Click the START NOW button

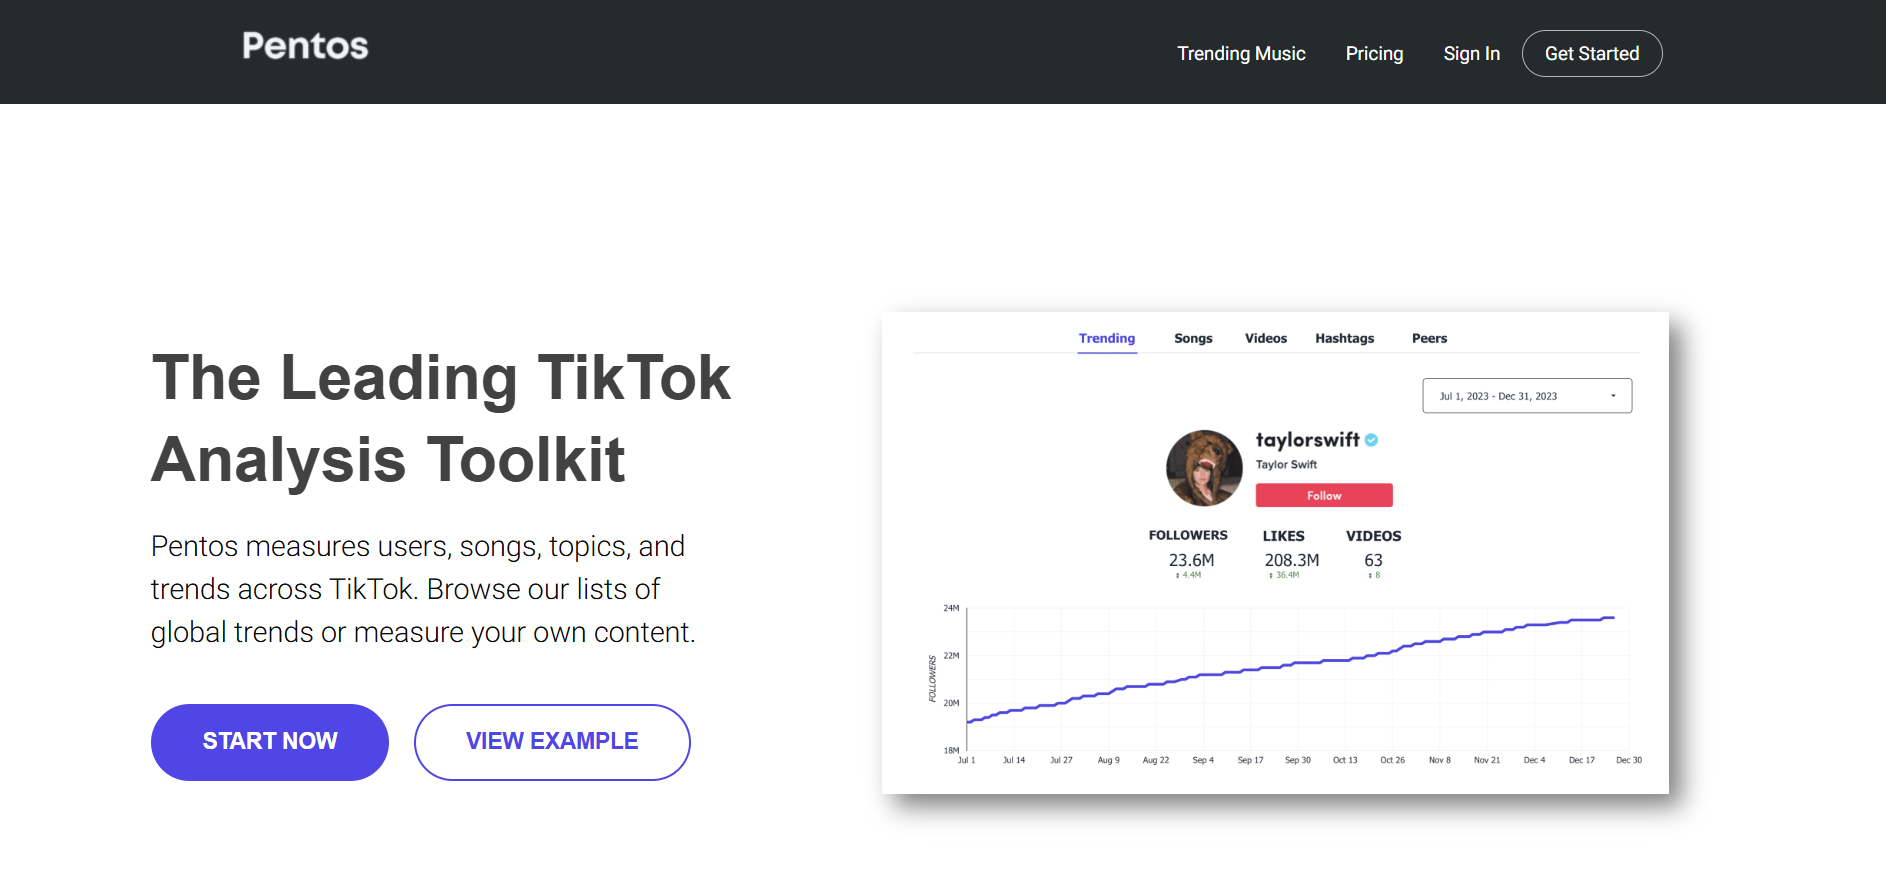tap(270, 742)
